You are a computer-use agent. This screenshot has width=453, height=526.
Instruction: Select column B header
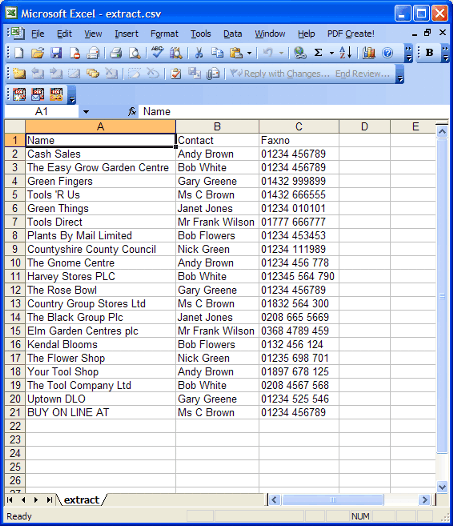click(x=217, y=127)
